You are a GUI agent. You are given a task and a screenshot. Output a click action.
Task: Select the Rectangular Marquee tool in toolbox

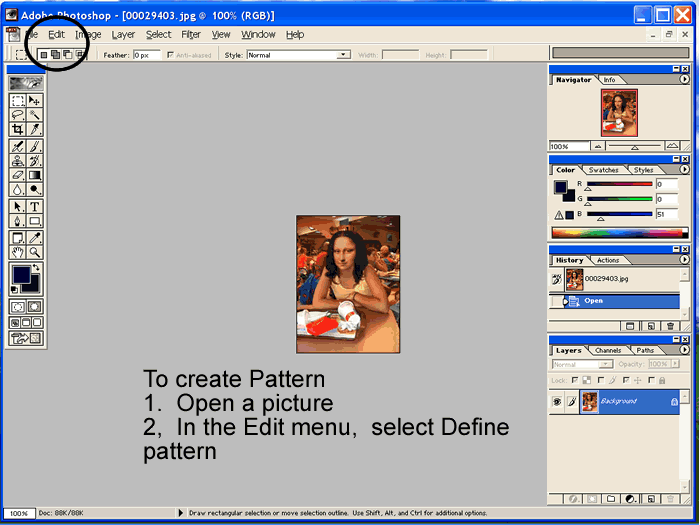18,100
